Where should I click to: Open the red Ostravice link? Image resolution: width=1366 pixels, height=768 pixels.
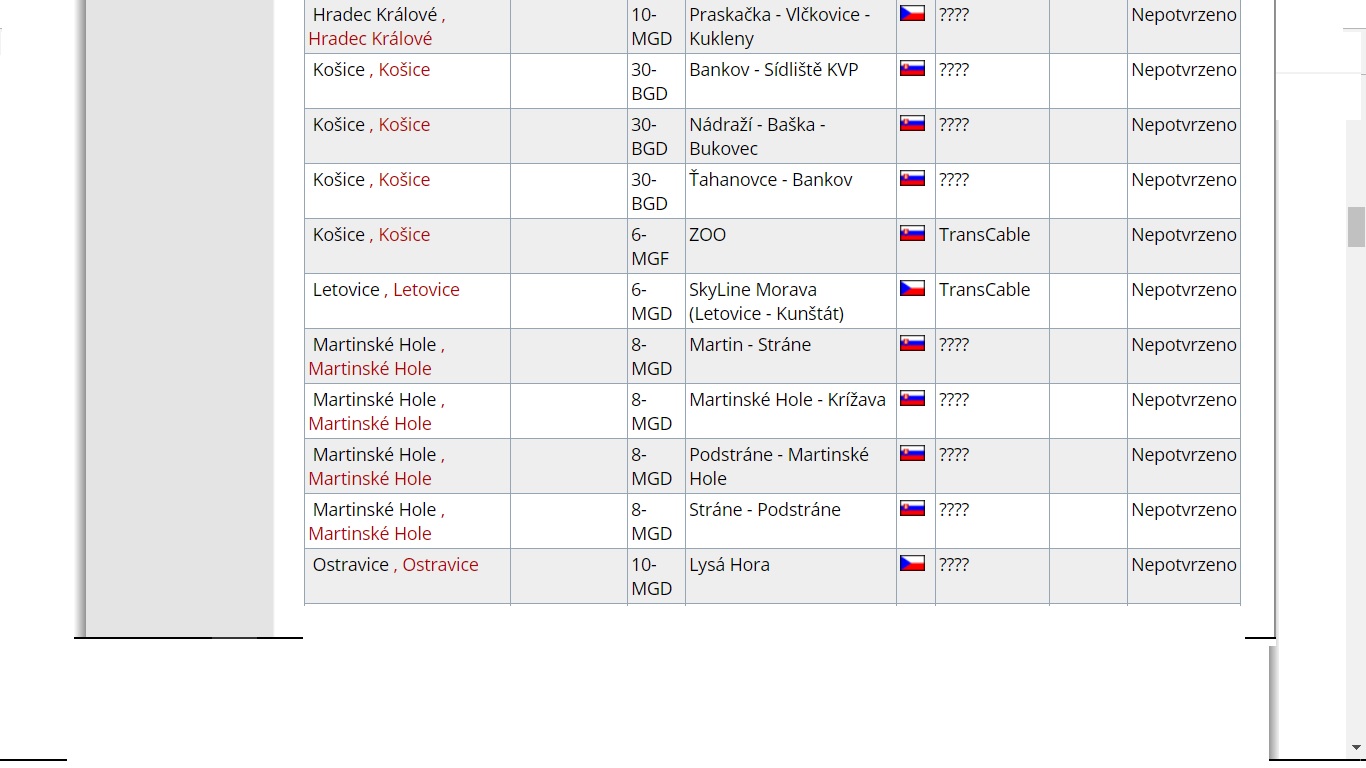point(440,565)
